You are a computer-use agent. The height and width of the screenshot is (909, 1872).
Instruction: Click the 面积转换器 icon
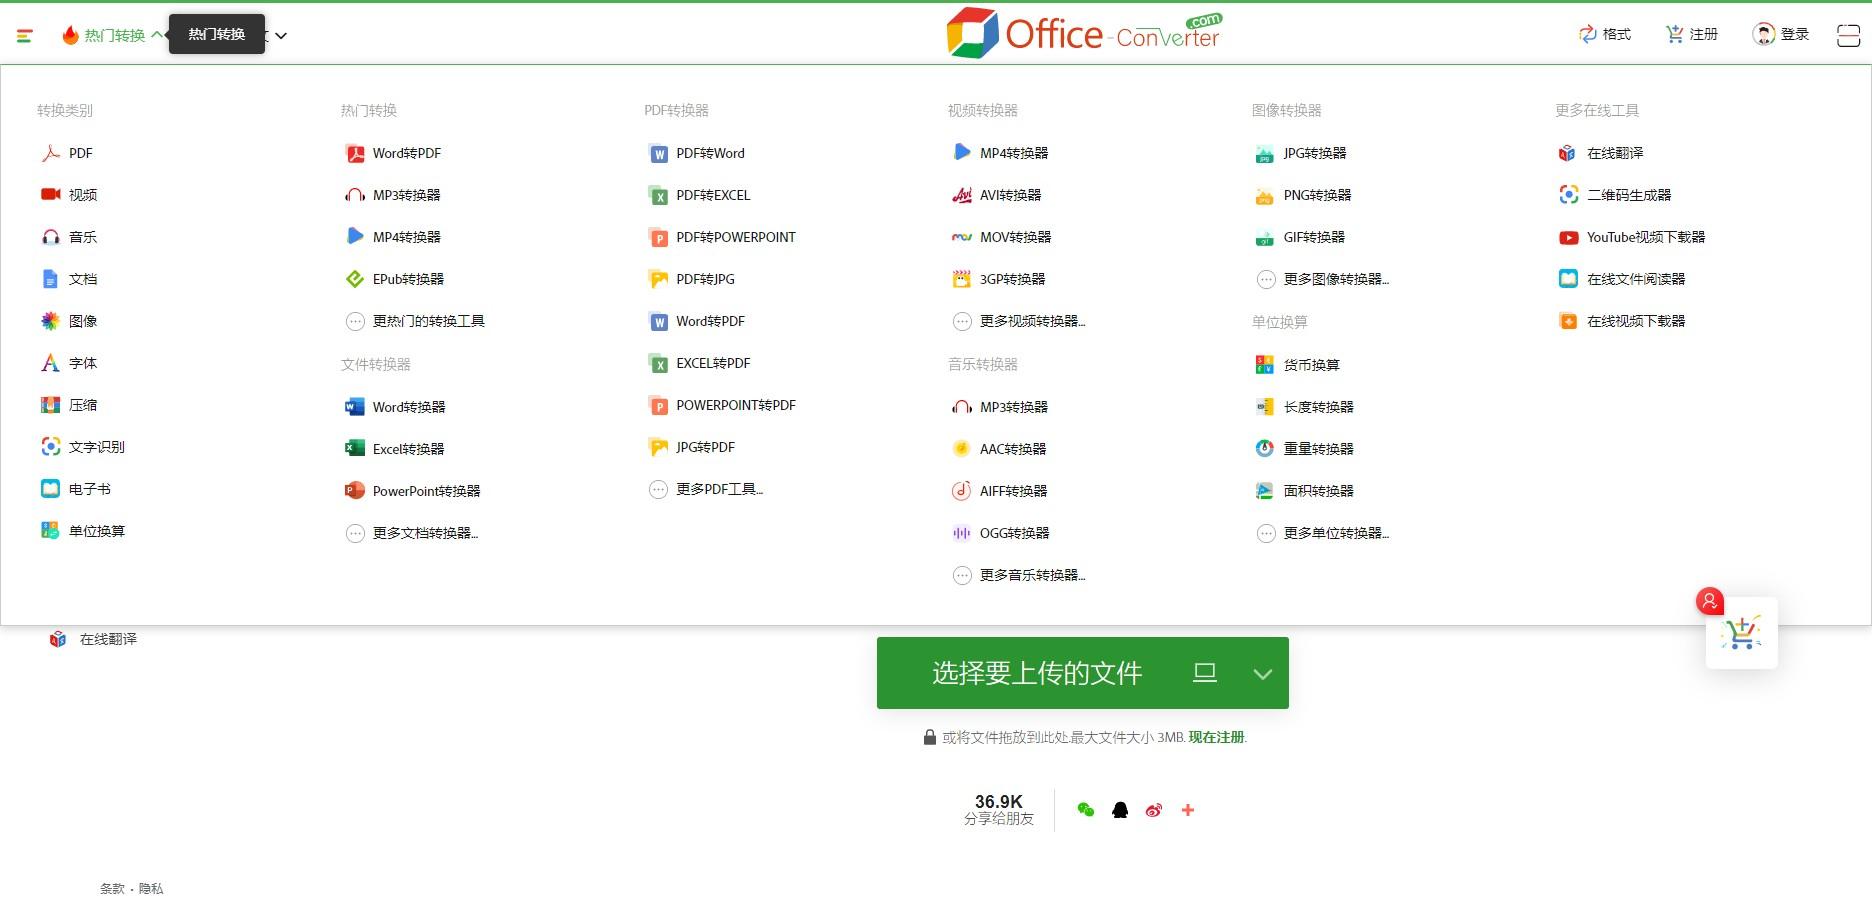pos(1265,491)
